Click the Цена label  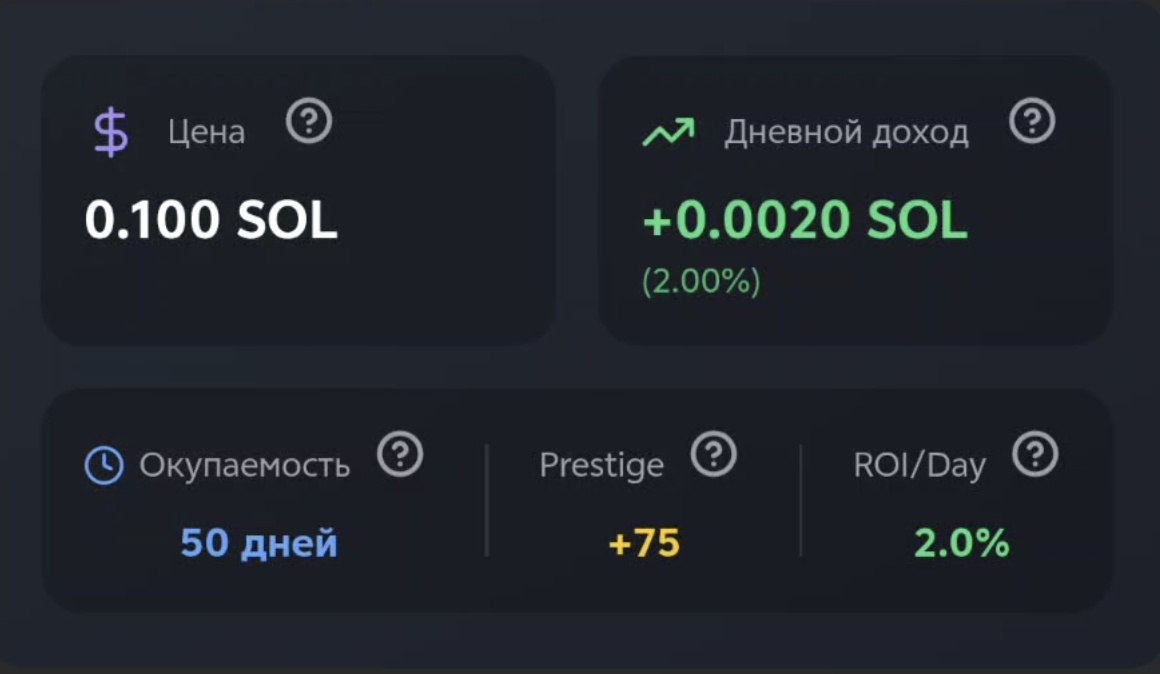[206, 133]
